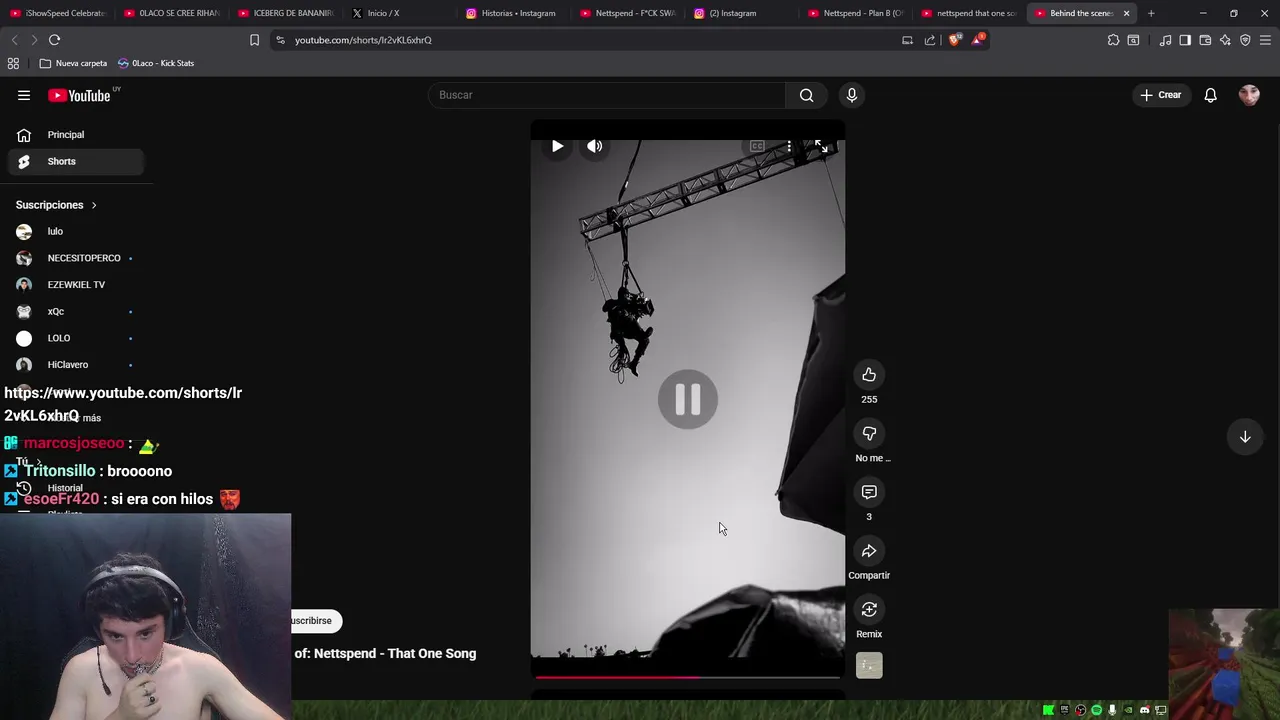Open more options on the video player
The width and height of the screenshot is (1280, 720).
(x=789, y=147)
